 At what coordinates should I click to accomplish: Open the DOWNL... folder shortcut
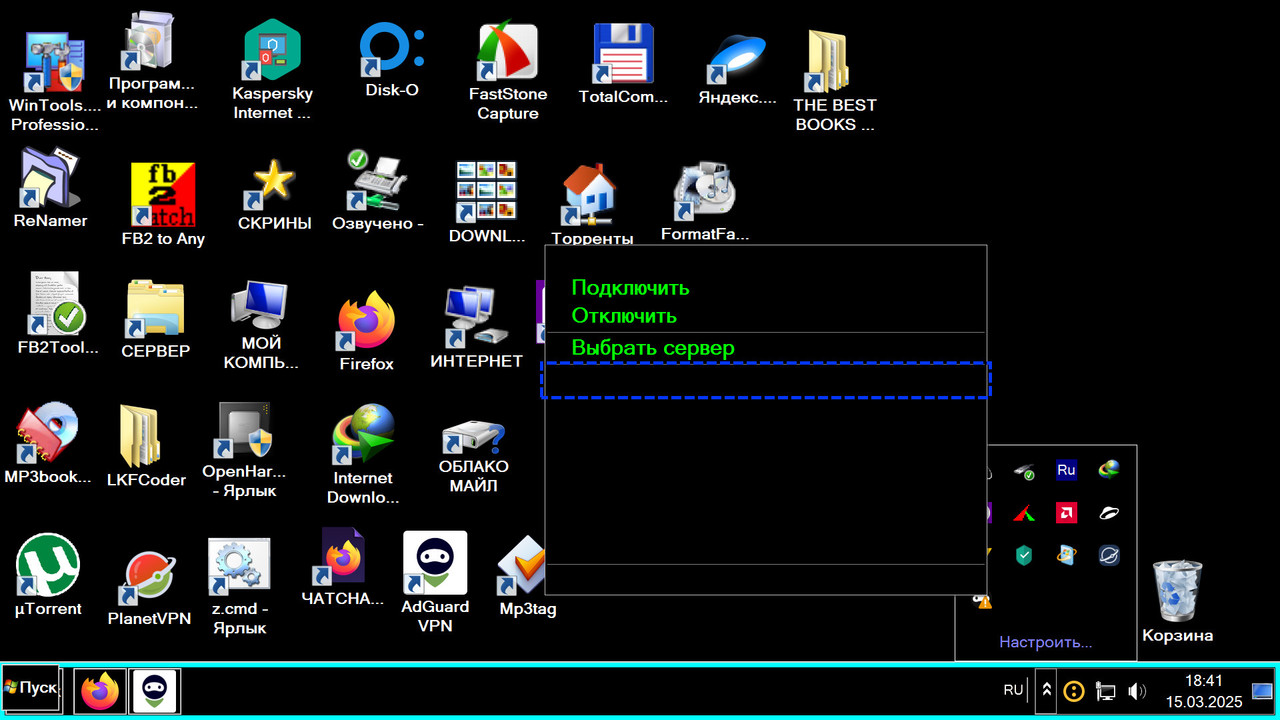(487, 203)
